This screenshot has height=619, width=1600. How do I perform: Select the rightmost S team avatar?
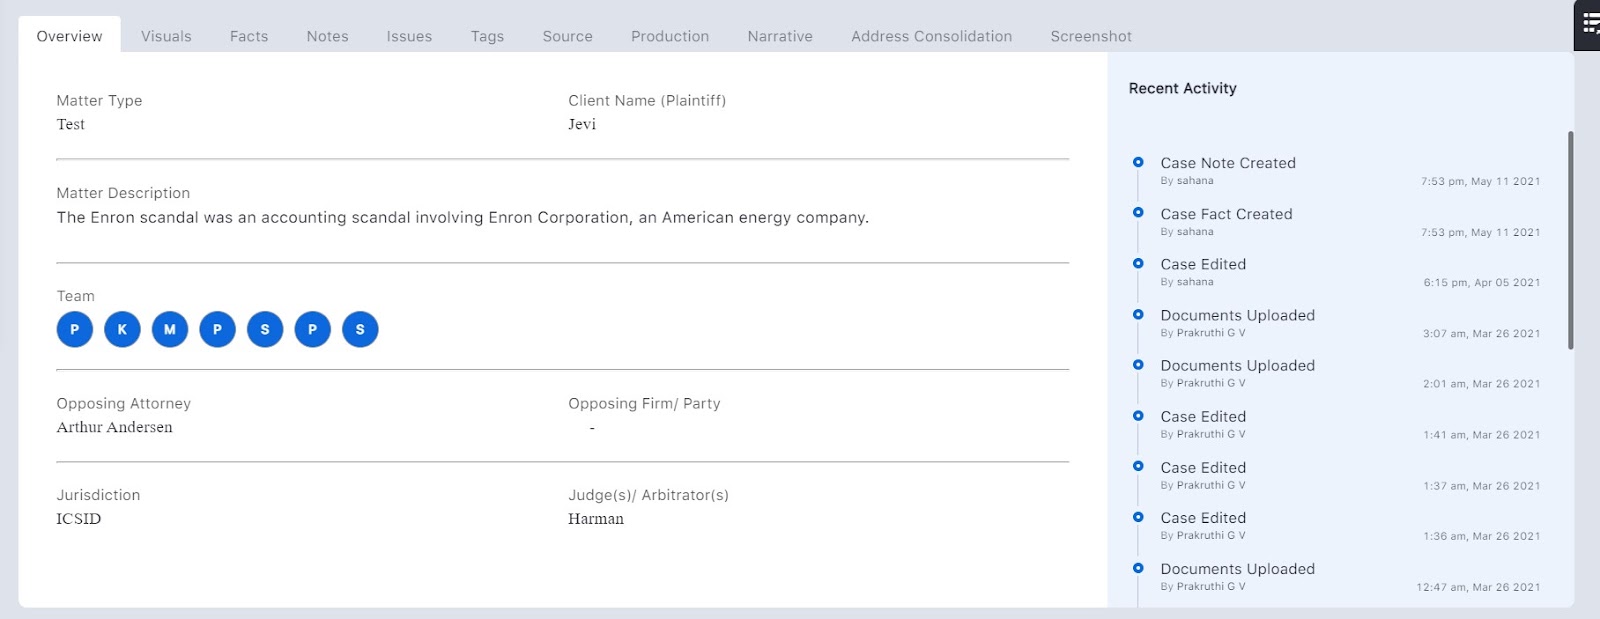point(360,329)
